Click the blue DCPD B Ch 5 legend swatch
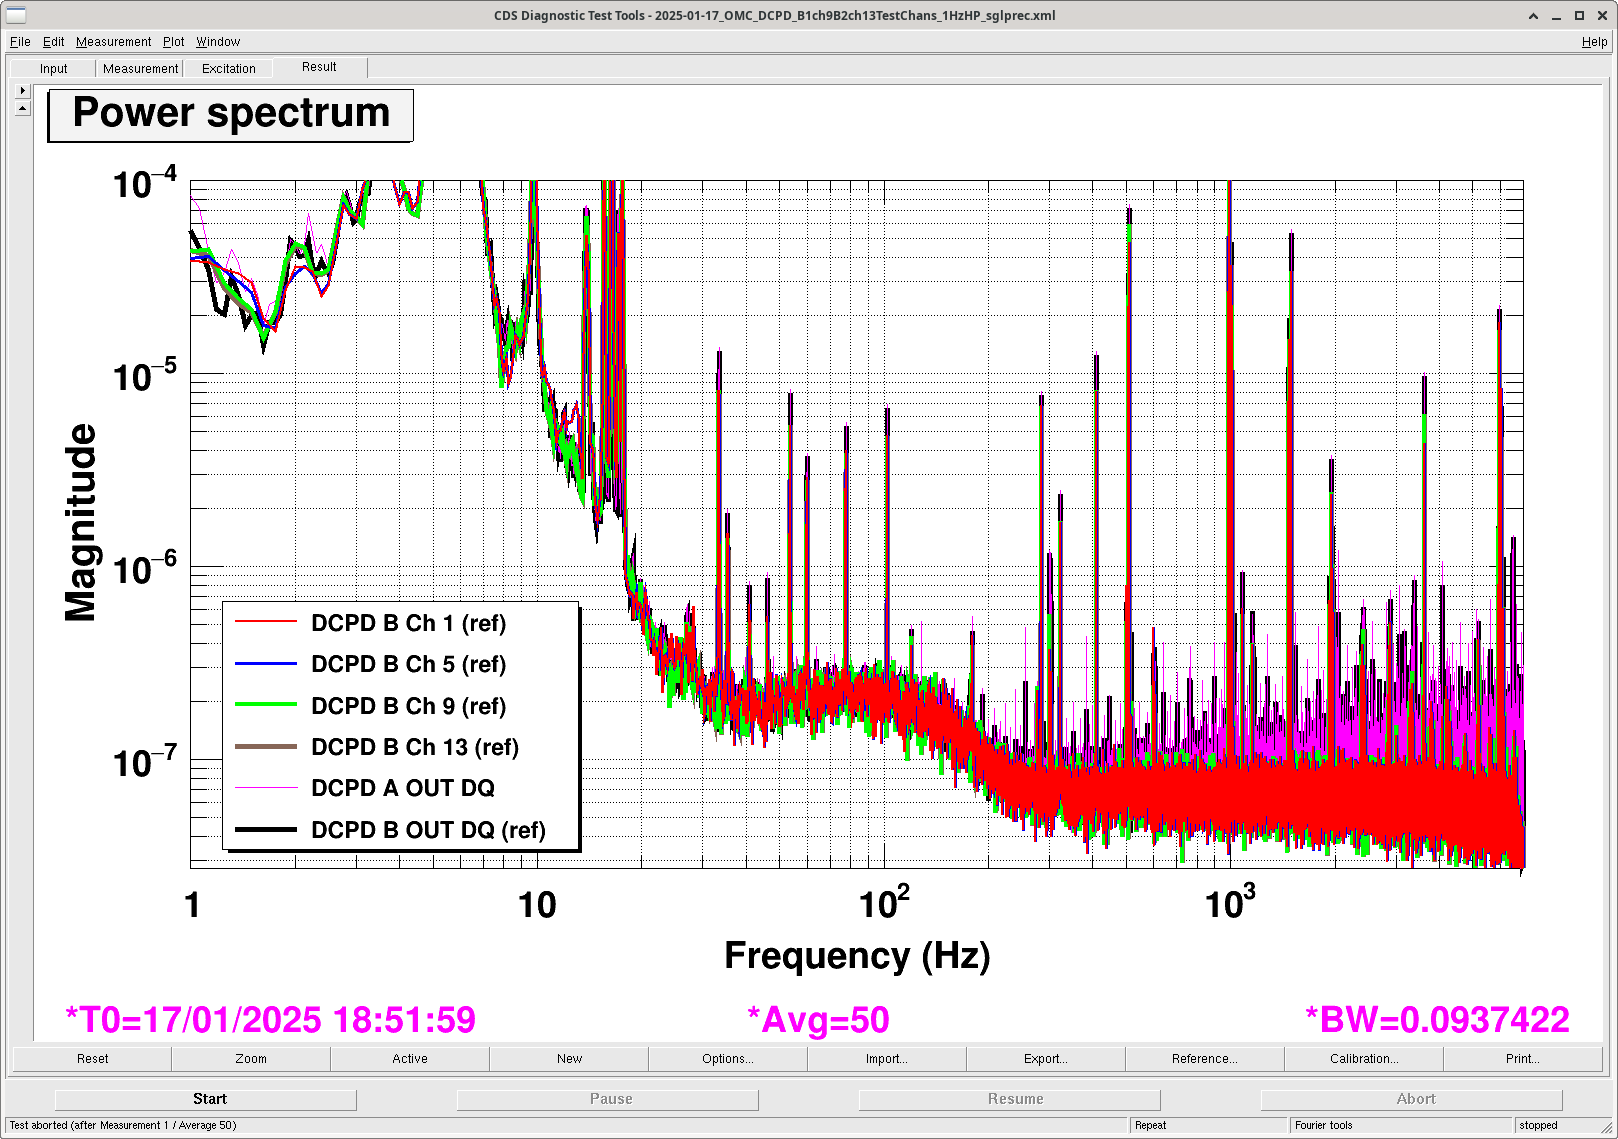This screenshot has height=1139, width=1618. point(266,664)
